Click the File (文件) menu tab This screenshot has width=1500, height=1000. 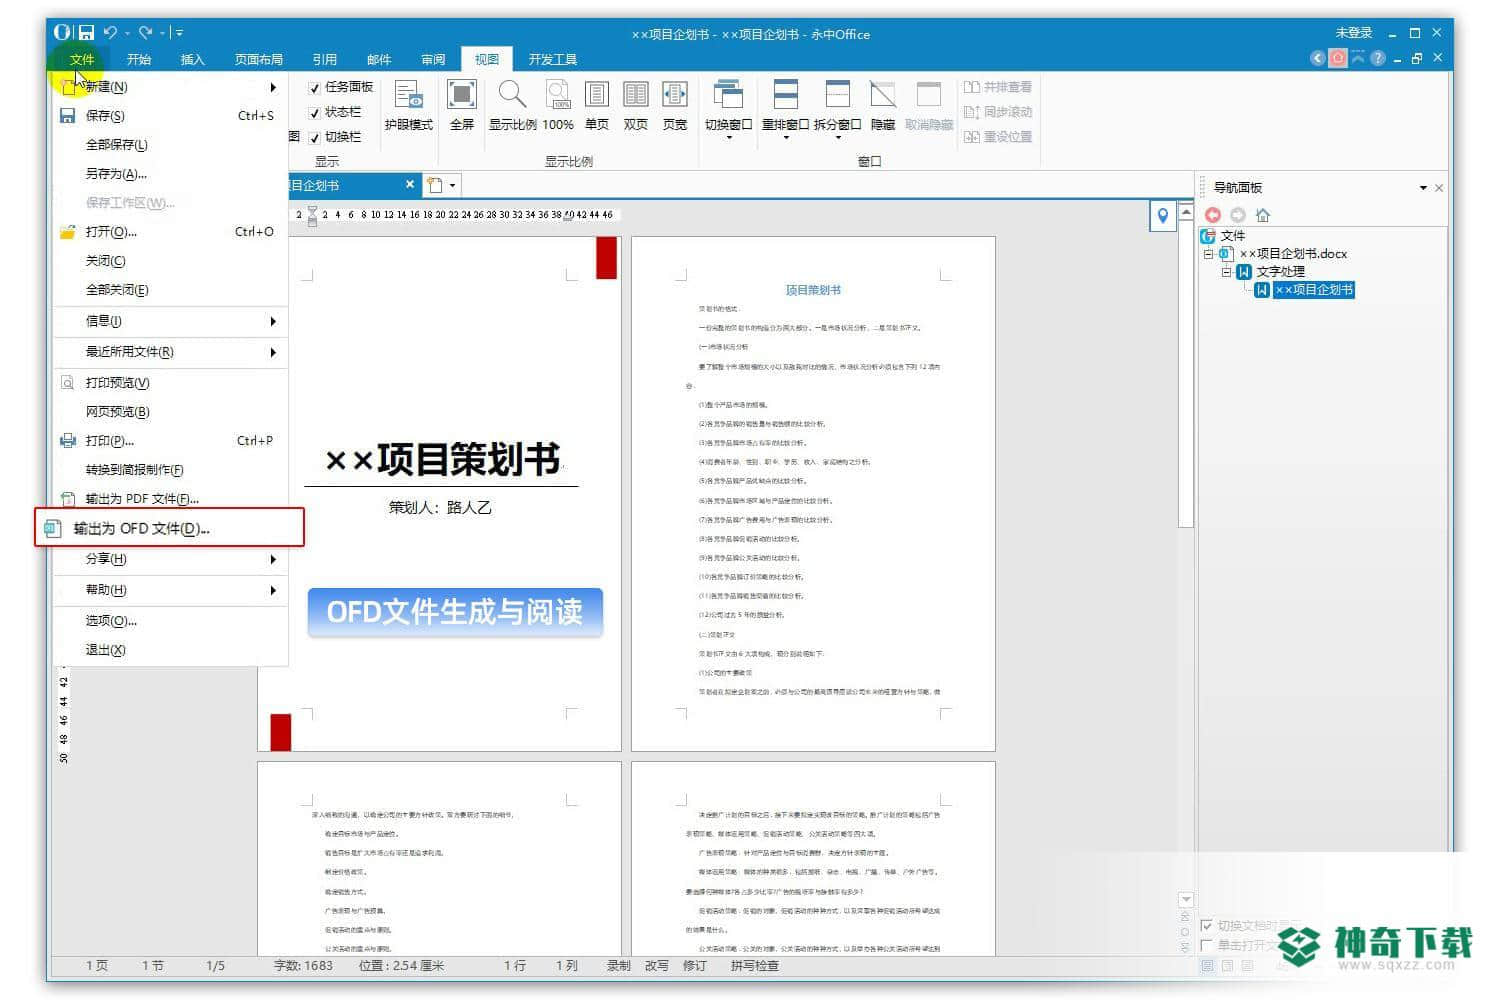(82, 59)
